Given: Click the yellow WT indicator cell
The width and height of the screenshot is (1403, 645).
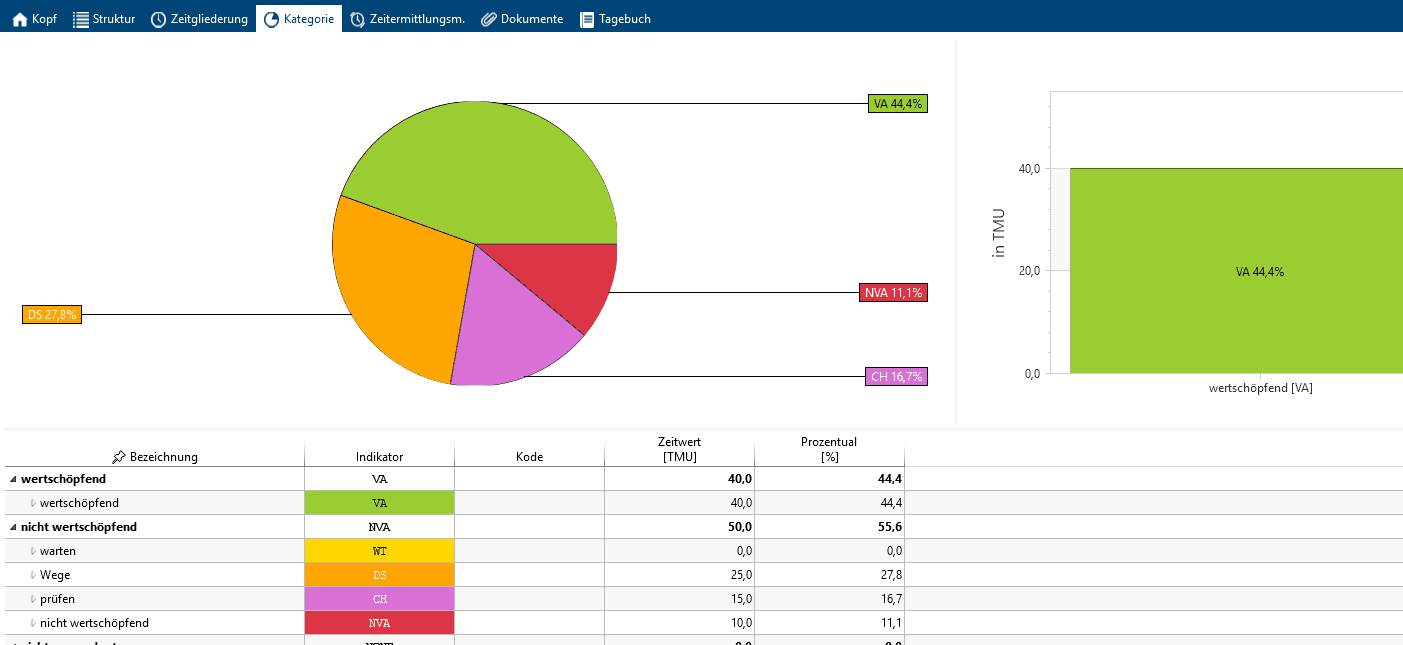Looking at the screenshot, I should tap(379, 551).
